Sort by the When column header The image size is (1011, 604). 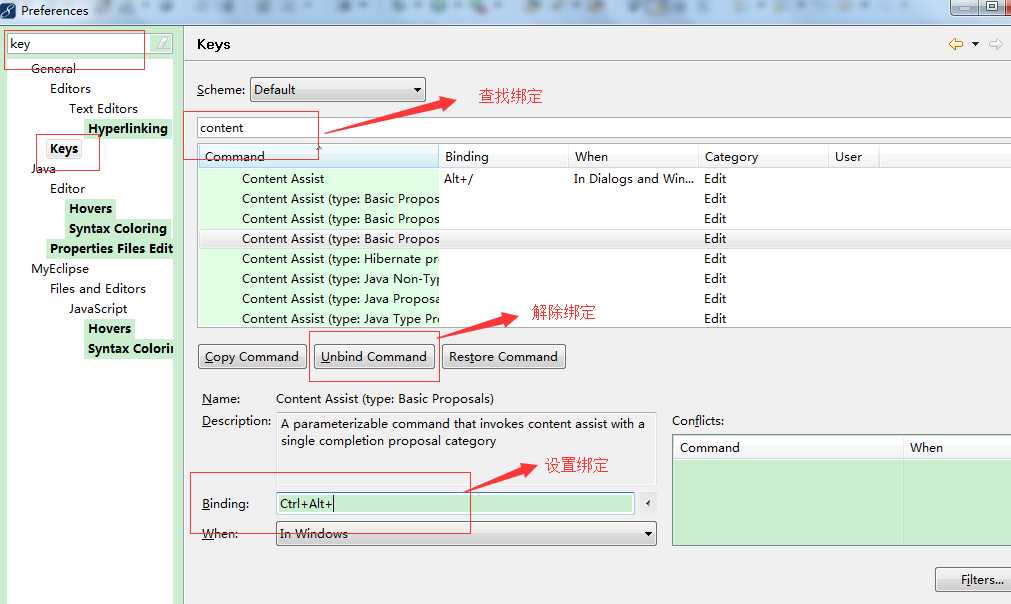point(633,157)
